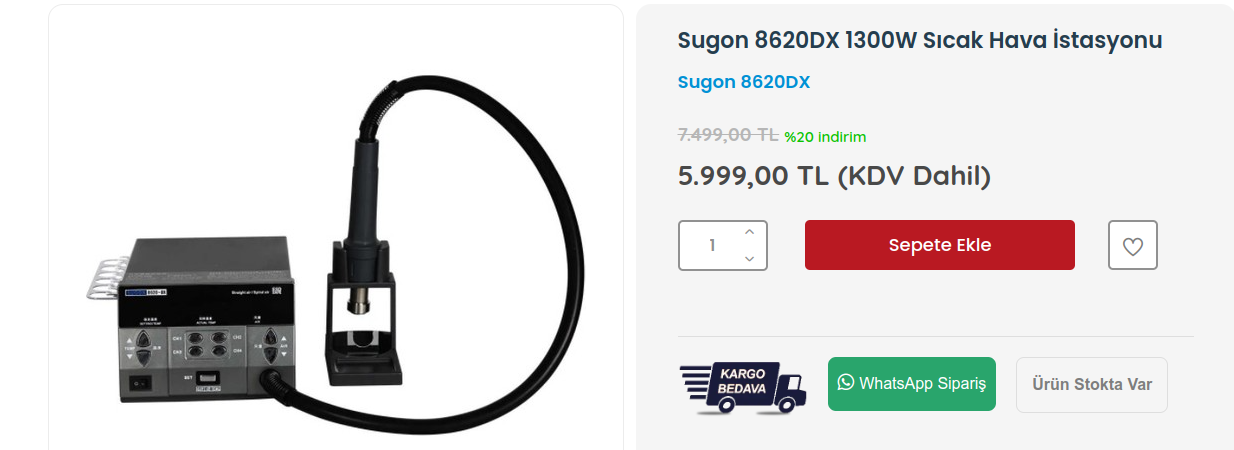Increase quantity with the up arrow
This screenshot has width=1234, height=450.
pyautogui.click(x=750, y=232)
